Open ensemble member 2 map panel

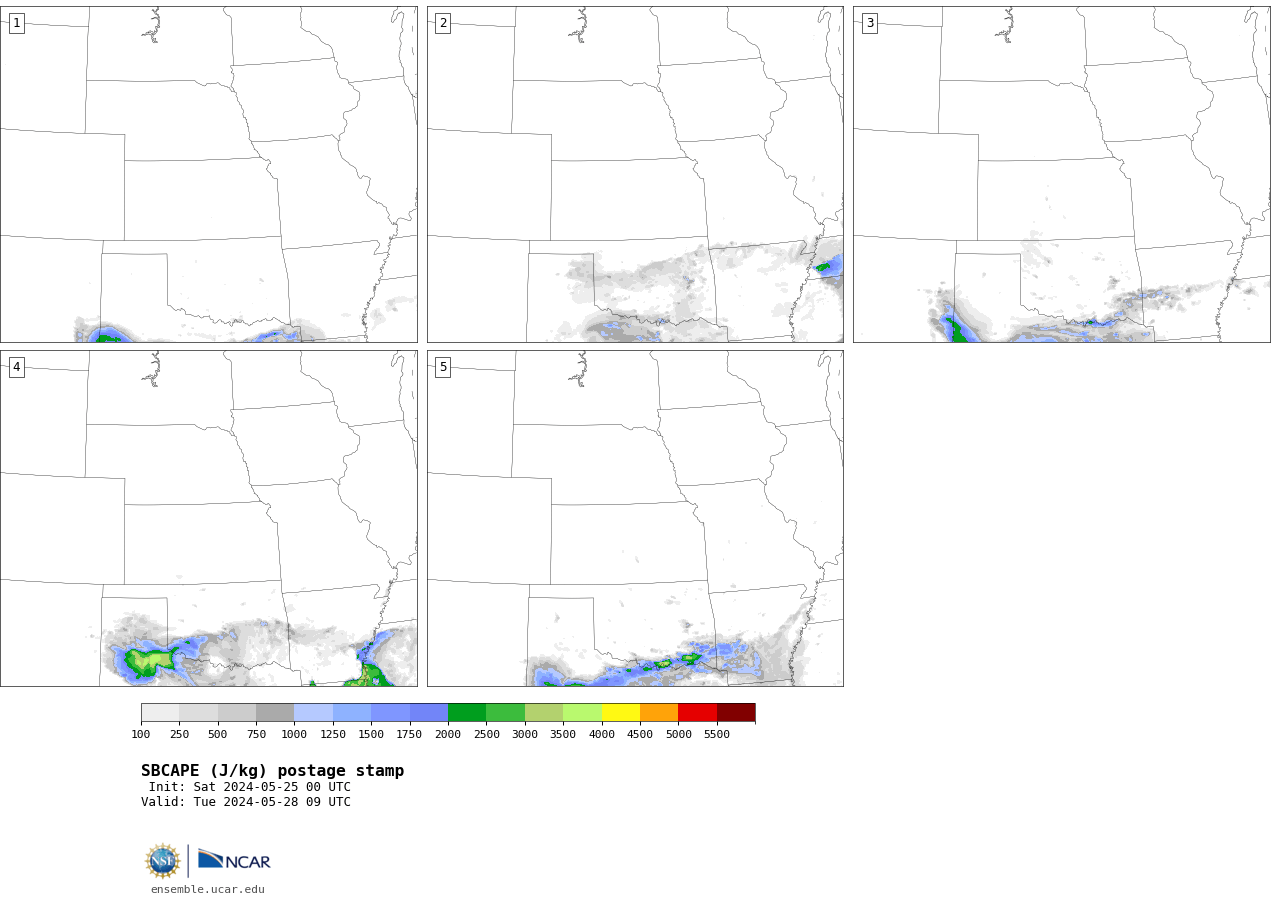(x=635, y=174)
